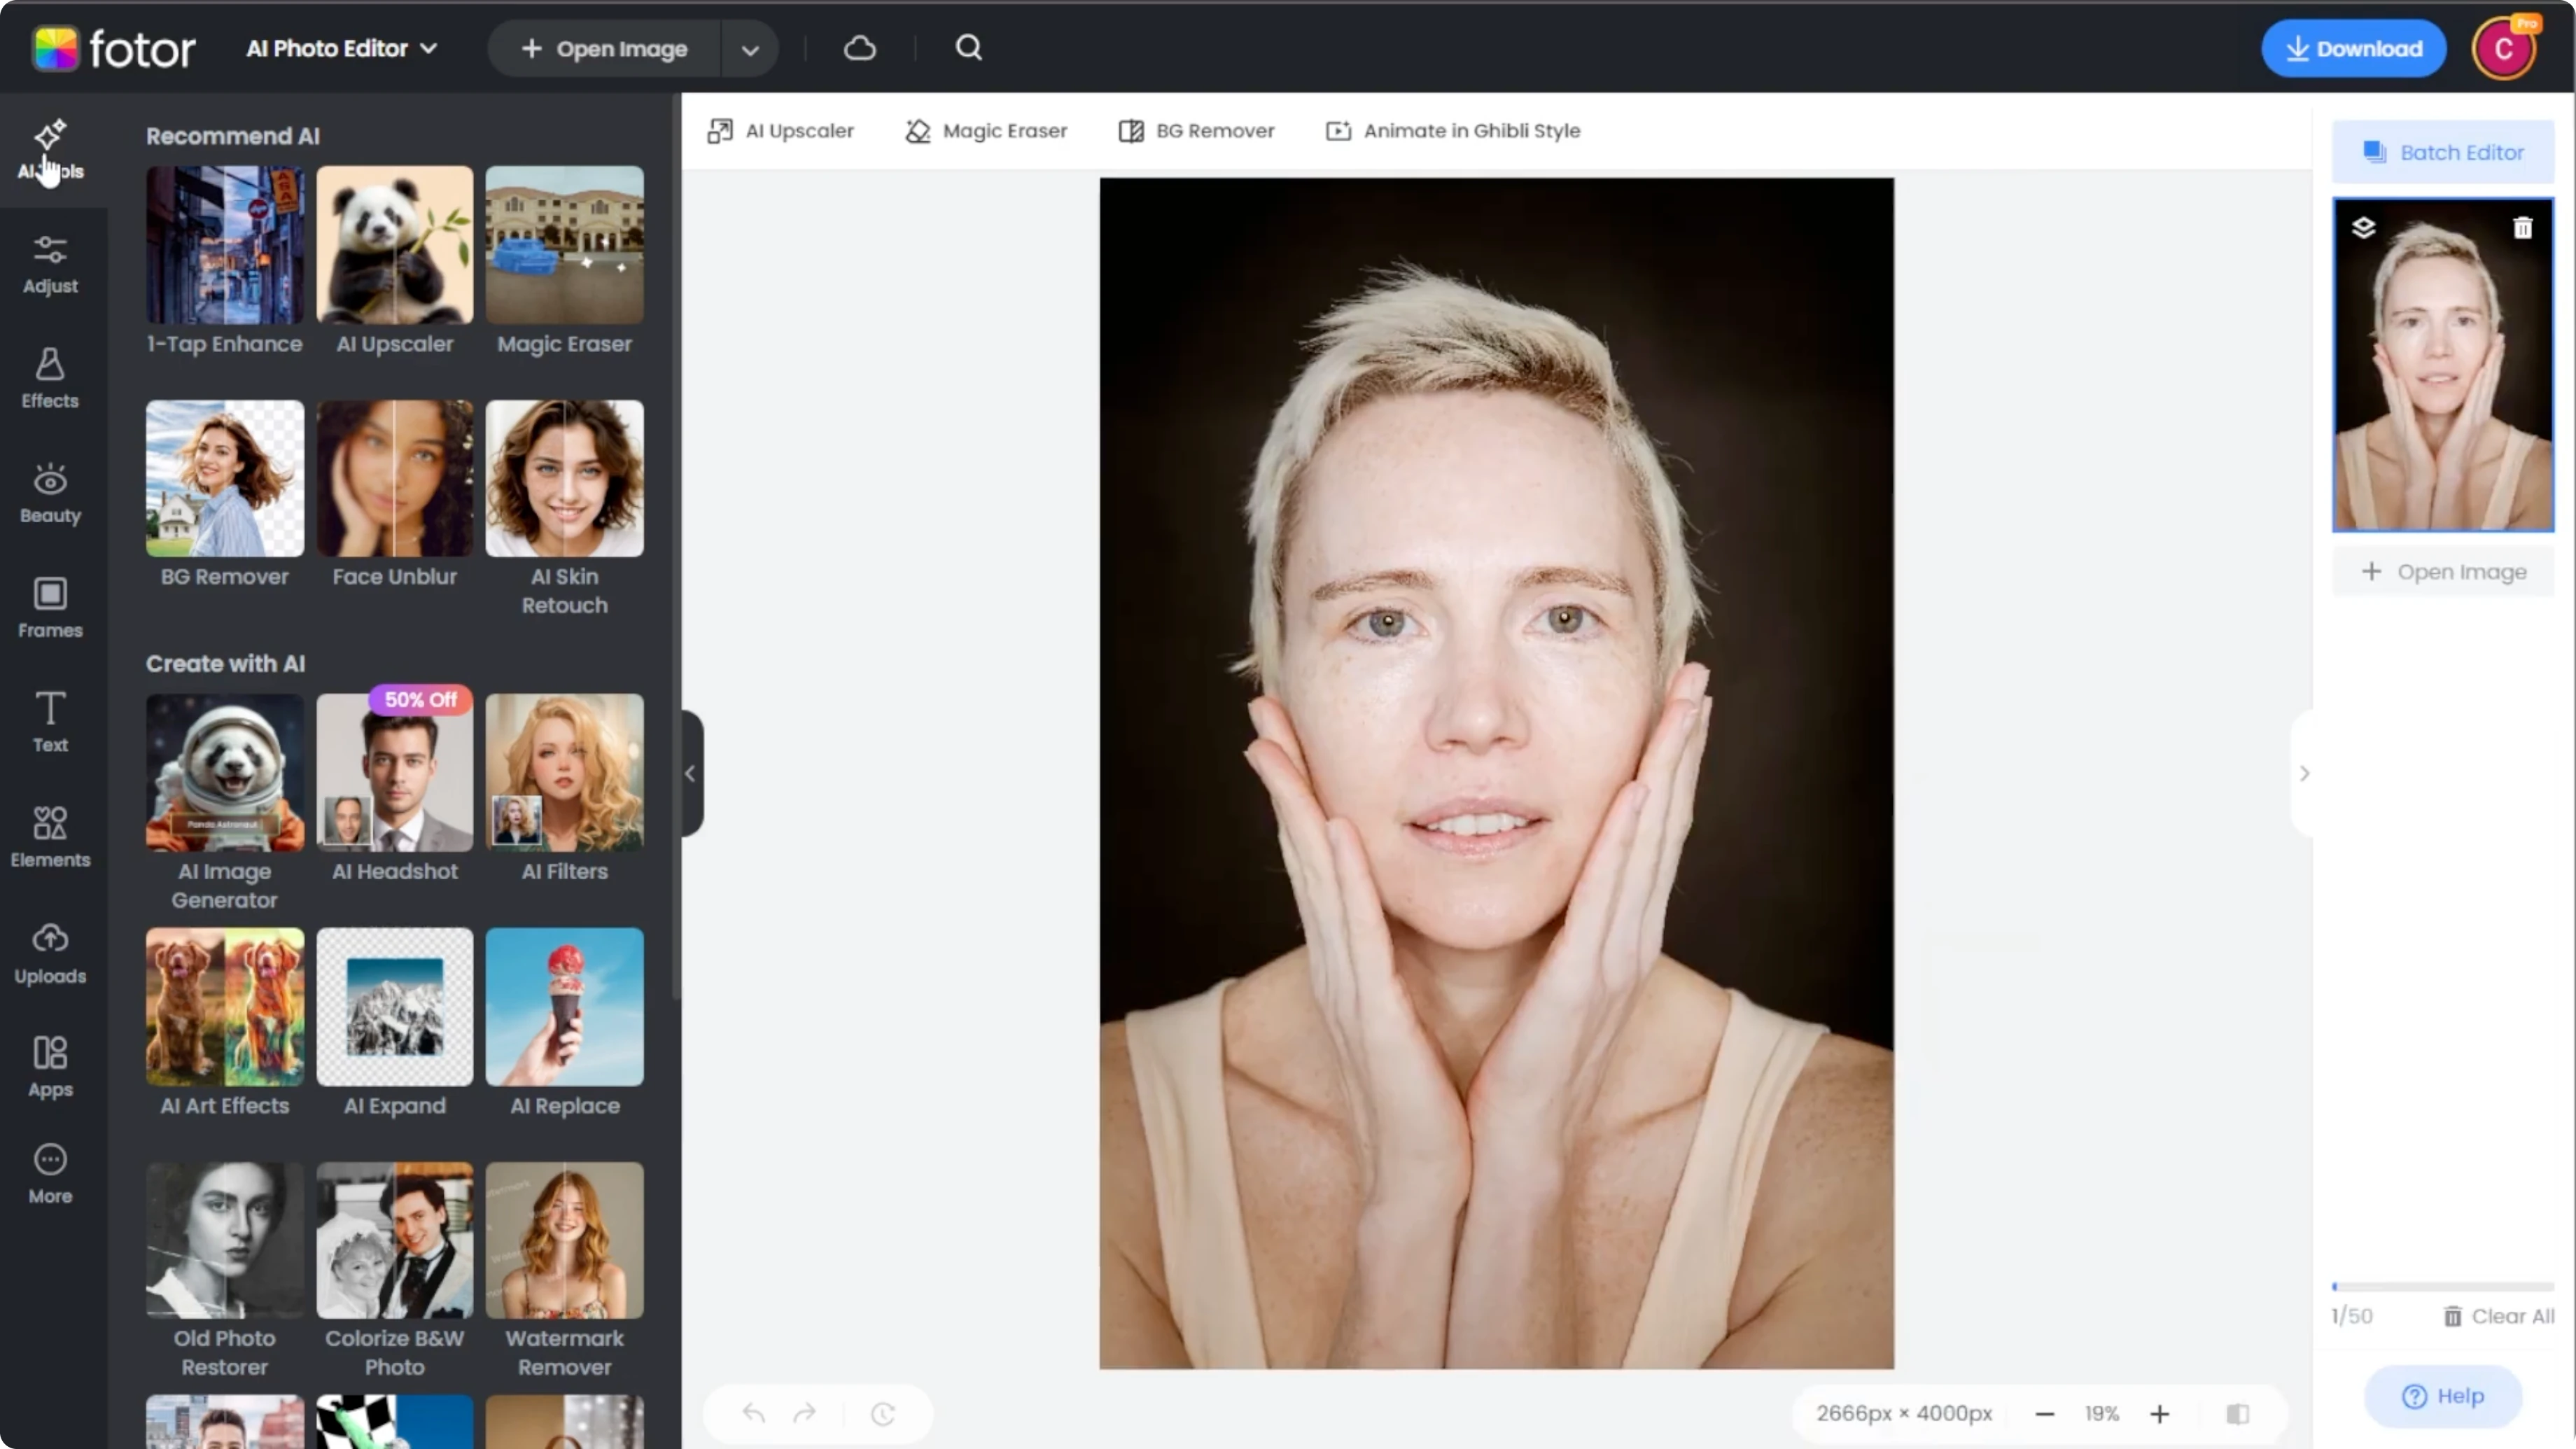Open the Apps sidebar panel
This screenshot has height=1449, width=2576.
point(50,1068)
